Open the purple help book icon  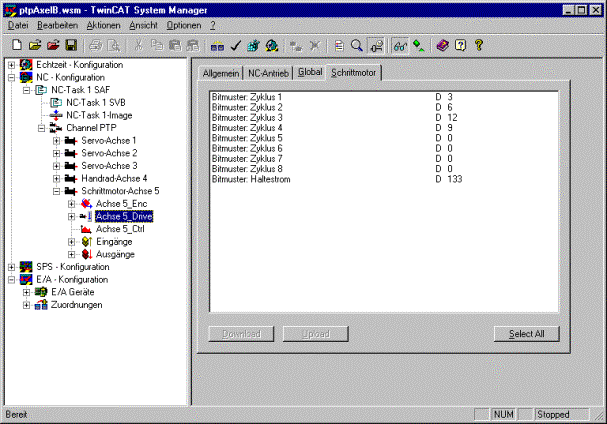(442, 45)
